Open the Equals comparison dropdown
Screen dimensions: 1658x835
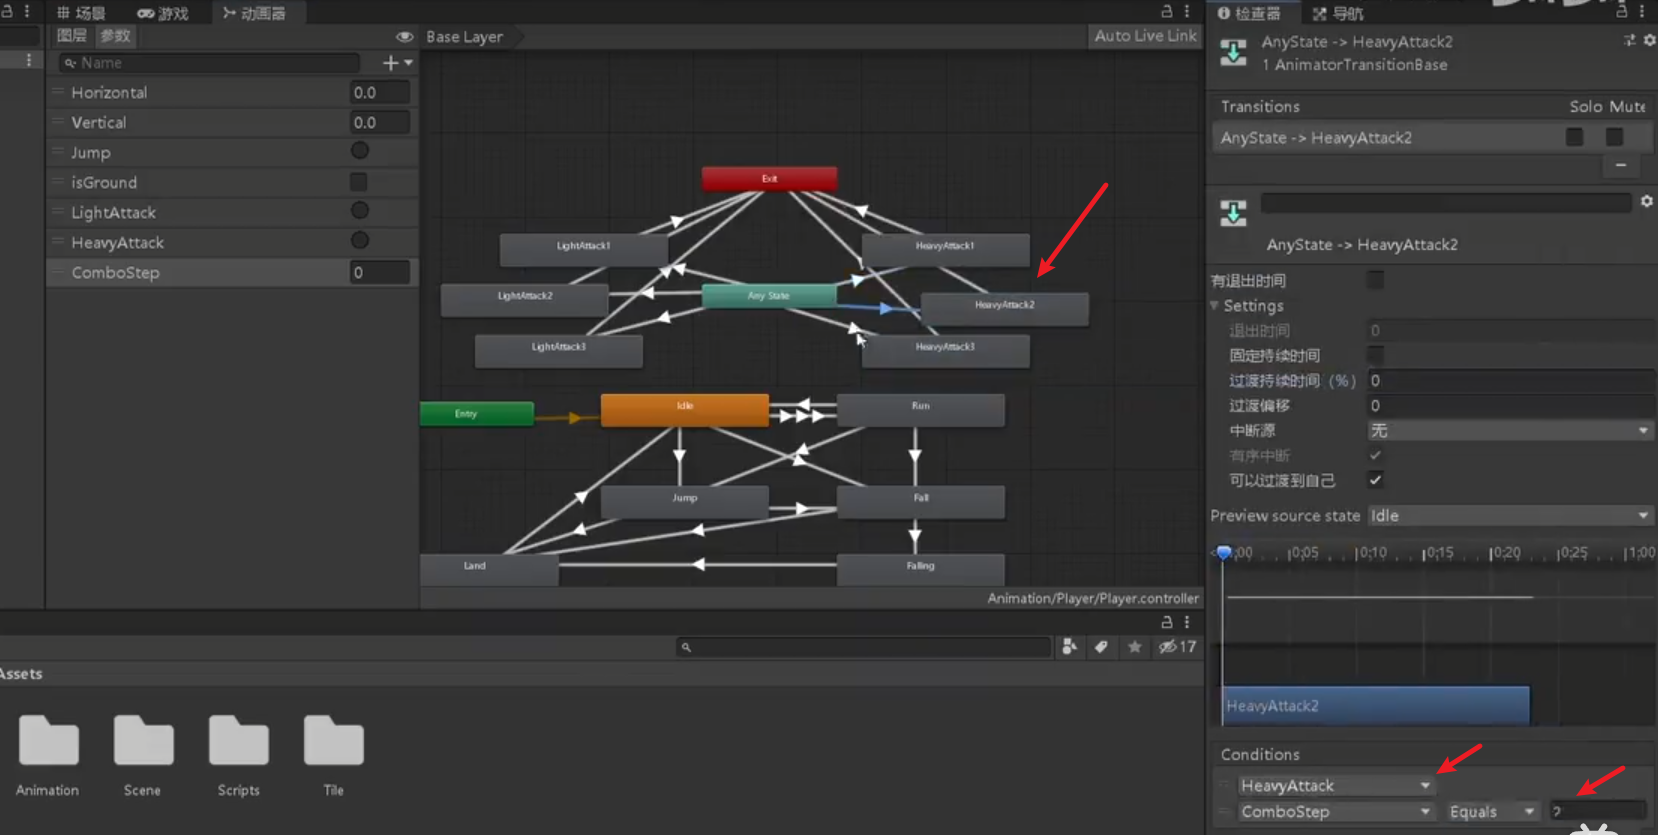pyautogui.click(x=1491, y=812)
